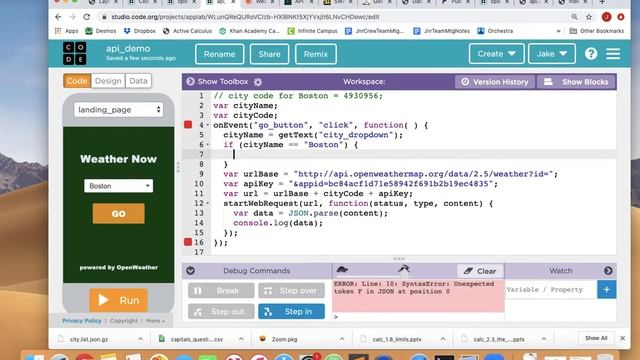The image size is (640, 360).
Task: Click the Variable / Property input field
Action: (x=551, y=289)
